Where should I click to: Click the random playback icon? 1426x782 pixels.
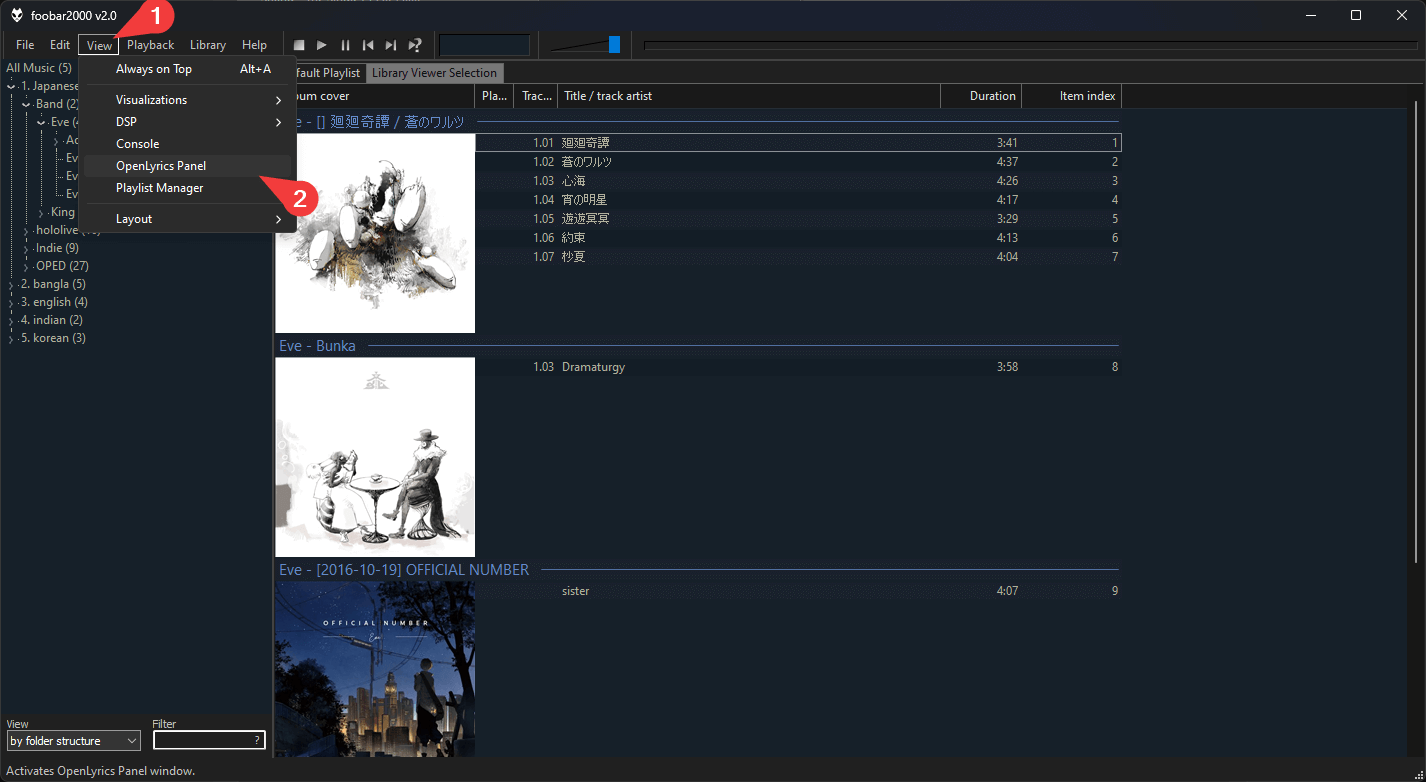click(415, 45)
